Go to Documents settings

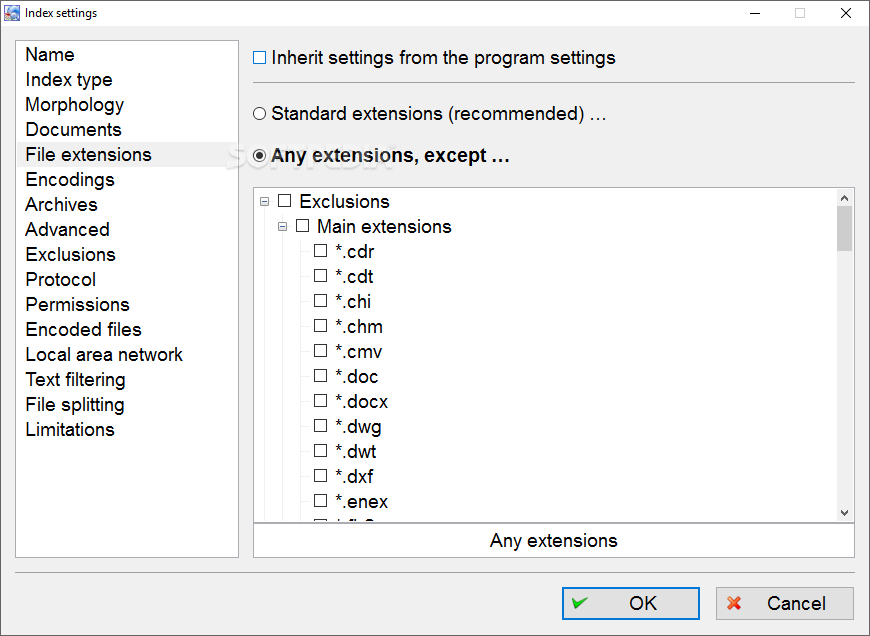pos(128,129)
